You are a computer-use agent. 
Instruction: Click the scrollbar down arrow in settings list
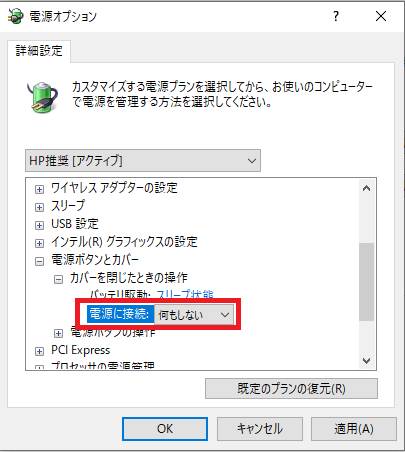pyautogui.click(x=367, y=361)
